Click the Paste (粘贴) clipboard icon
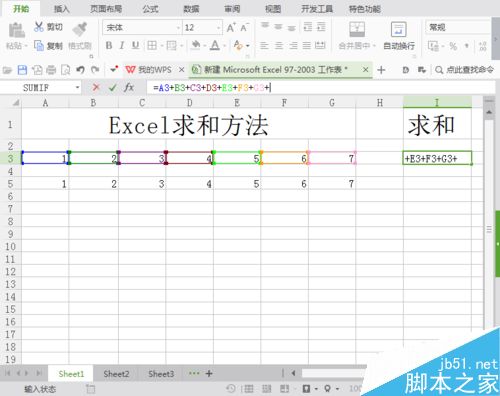The width and height of the screenshot is (500, 396). tap(16, 30)
